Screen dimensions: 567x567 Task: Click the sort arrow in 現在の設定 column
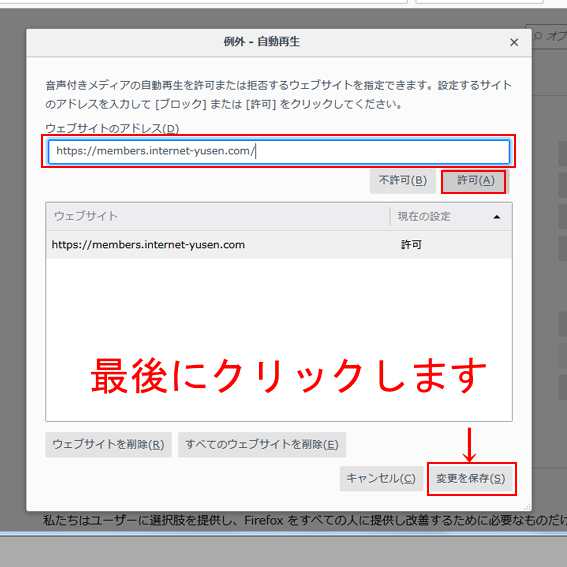coord(497,217)
